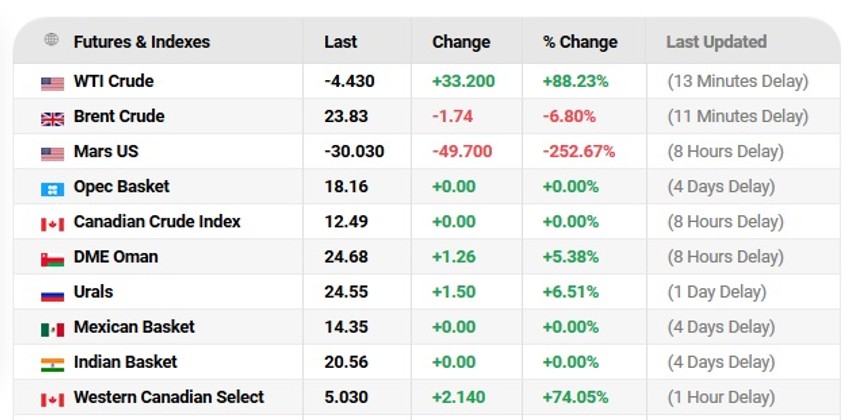Screen dimensions: 850x420
Task: Click the Last Updated column header
Action: pyautogui.click(x=716, y=42)
